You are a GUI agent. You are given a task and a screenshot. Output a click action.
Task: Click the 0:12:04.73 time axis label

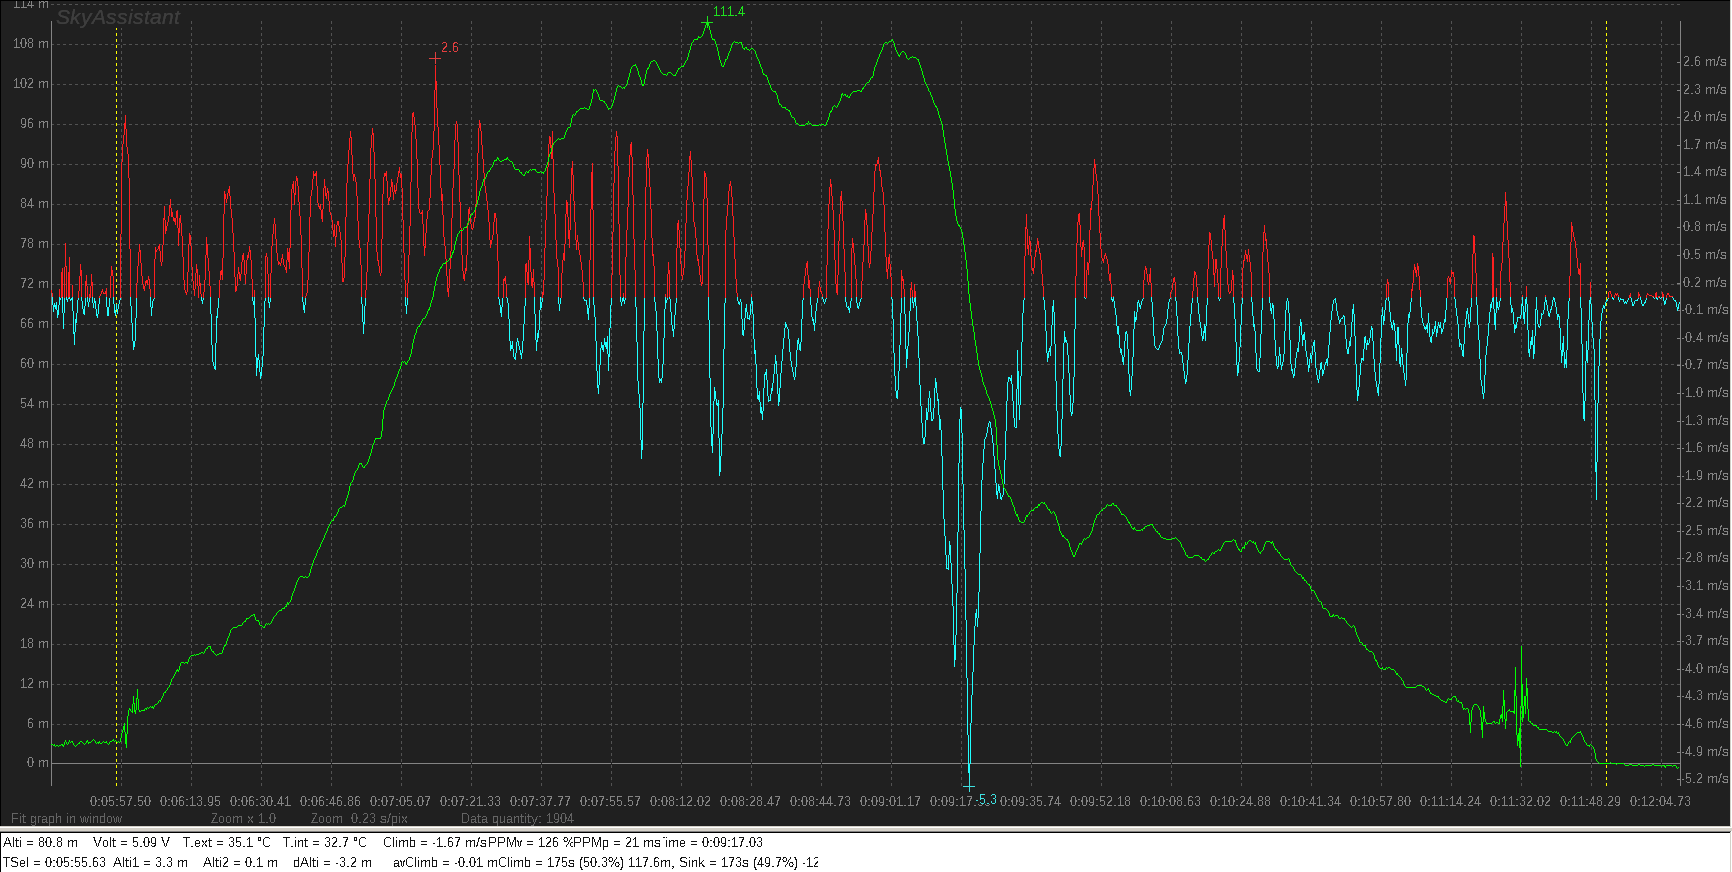(1660, 801)
